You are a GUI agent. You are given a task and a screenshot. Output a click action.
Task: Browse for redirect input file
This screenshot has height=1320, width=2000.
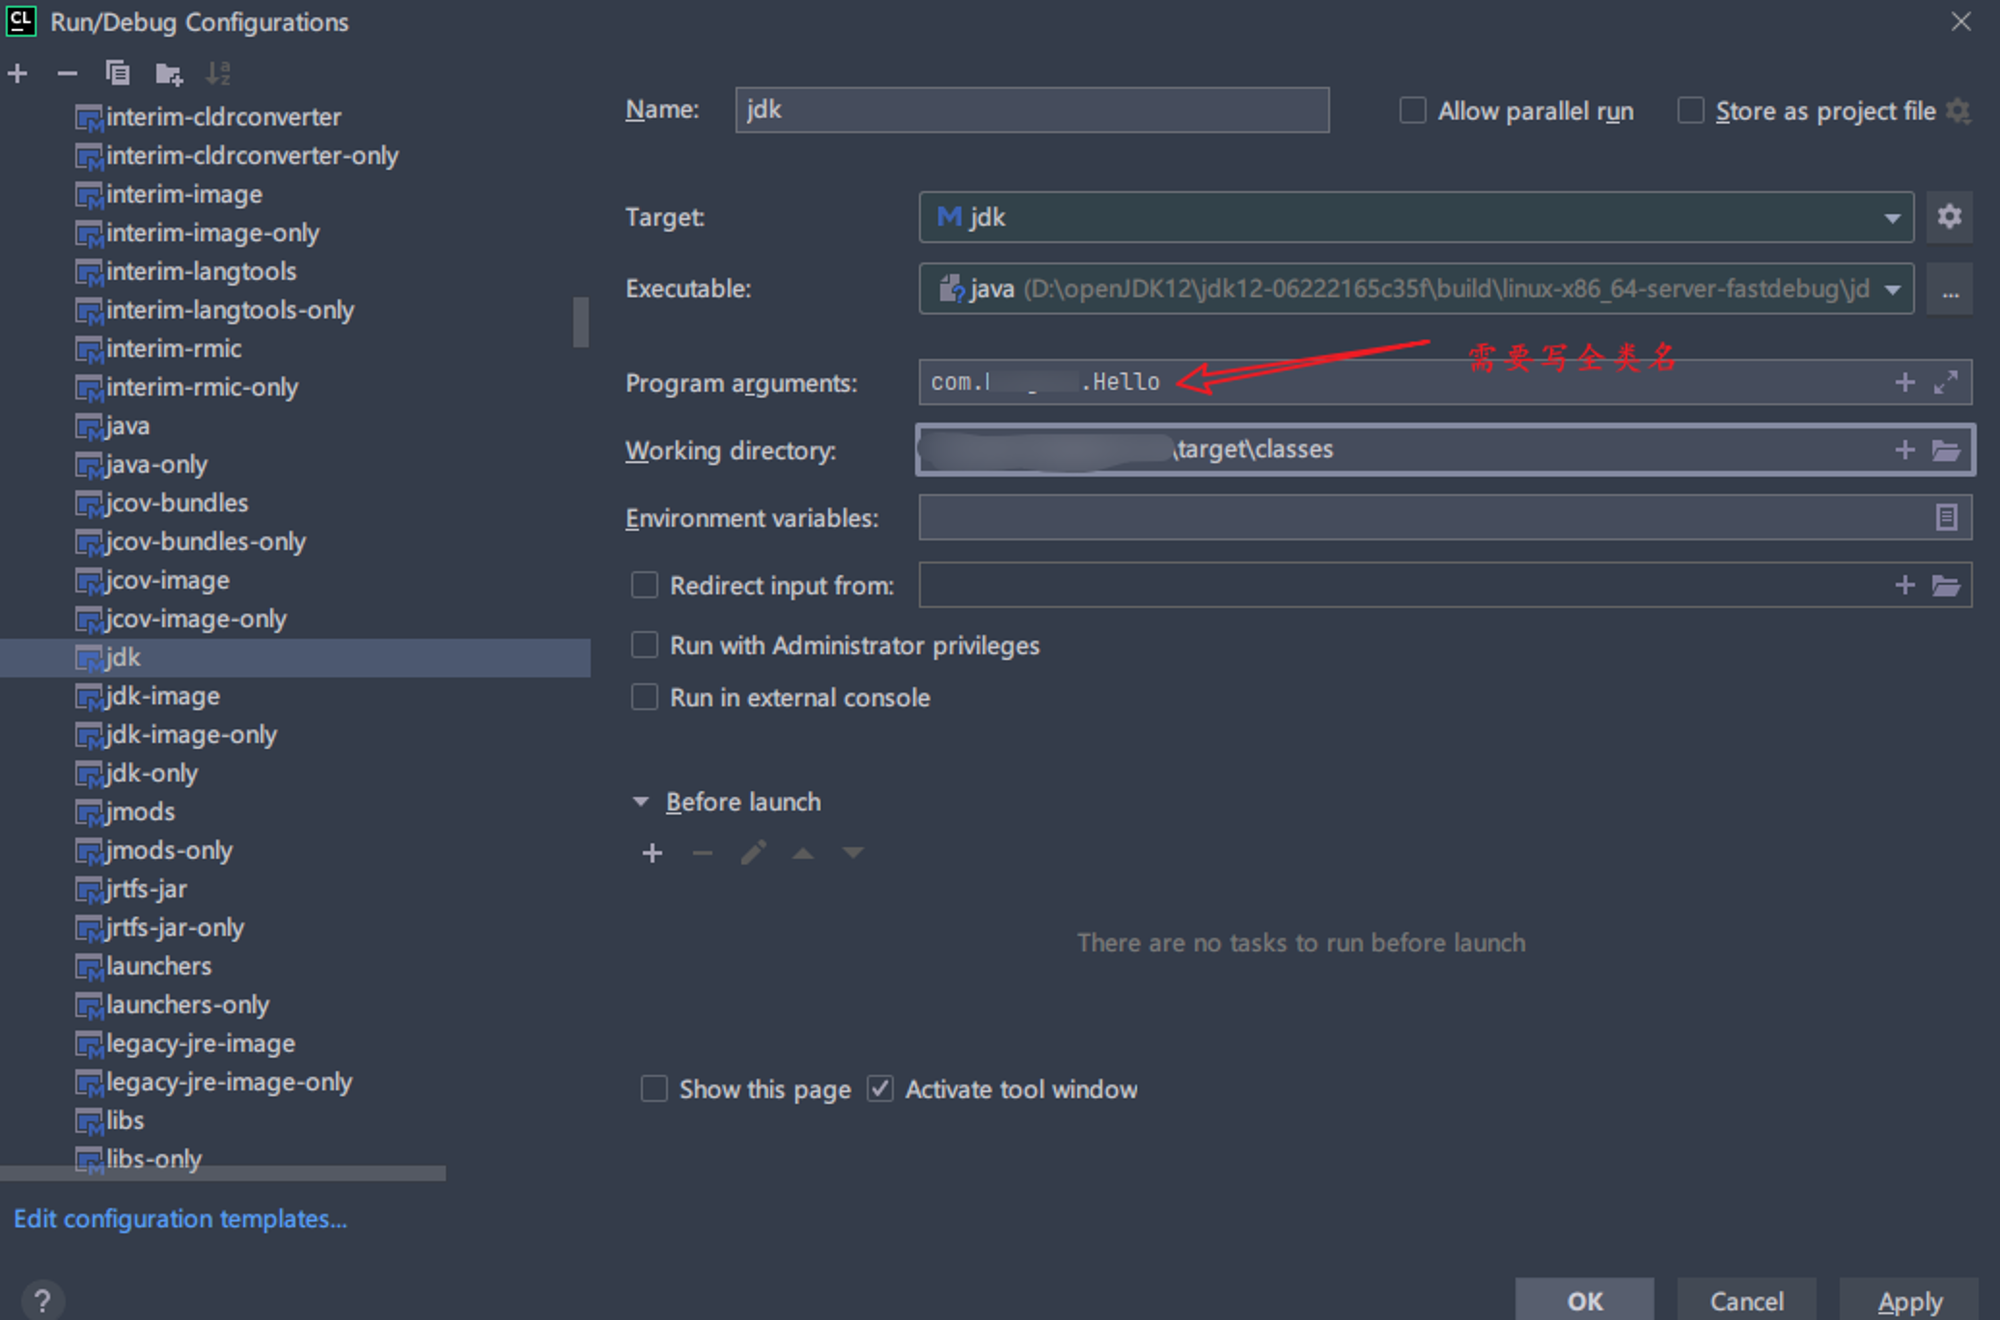[x=1945, y=585]
